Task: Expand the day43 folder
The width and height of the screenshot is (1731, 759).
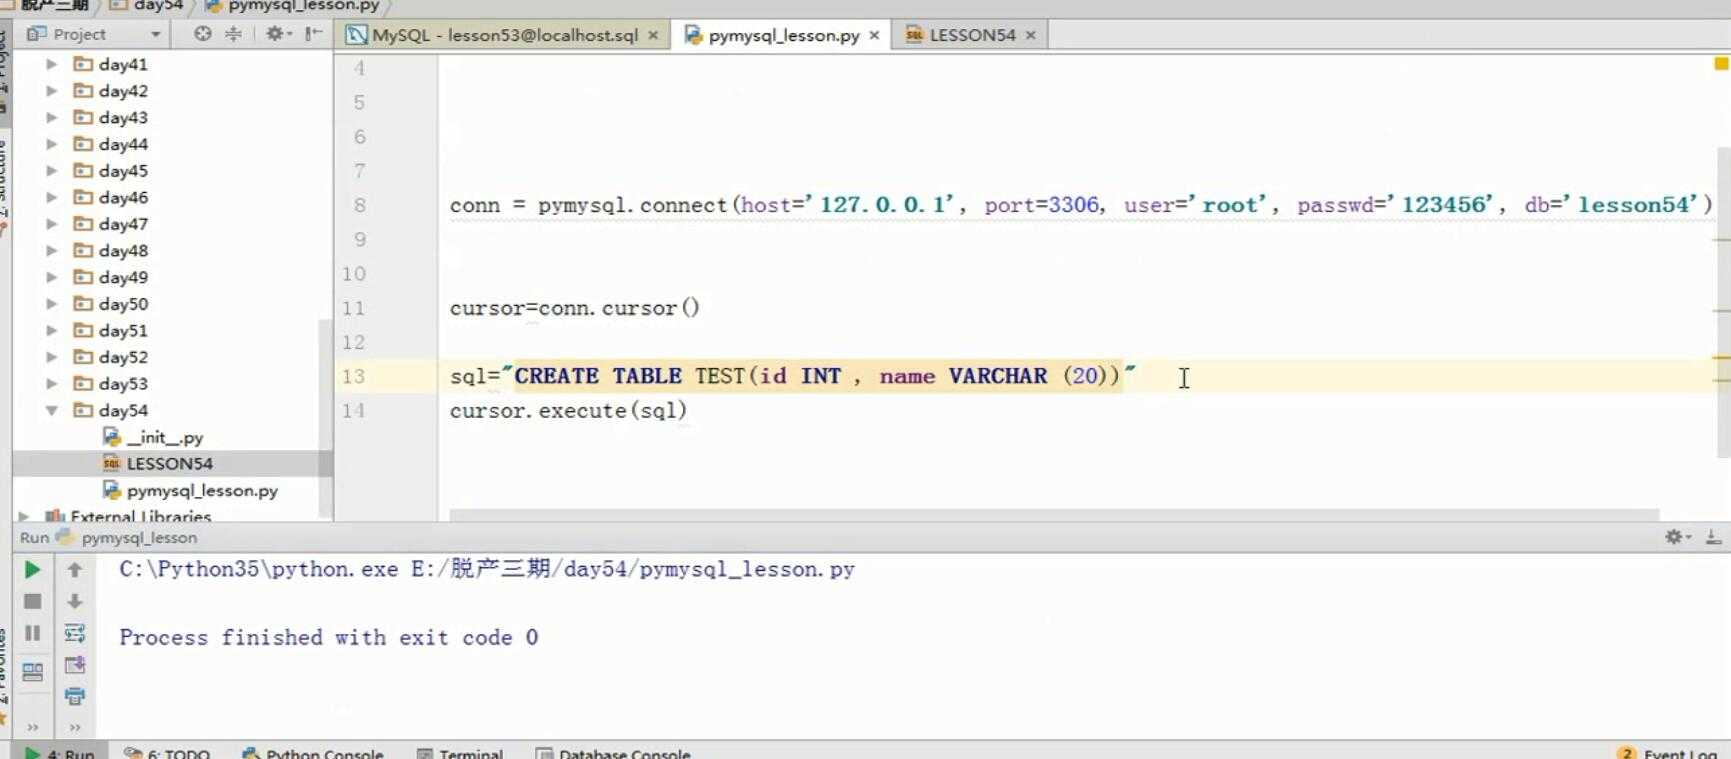Action: tap(51, 117)
